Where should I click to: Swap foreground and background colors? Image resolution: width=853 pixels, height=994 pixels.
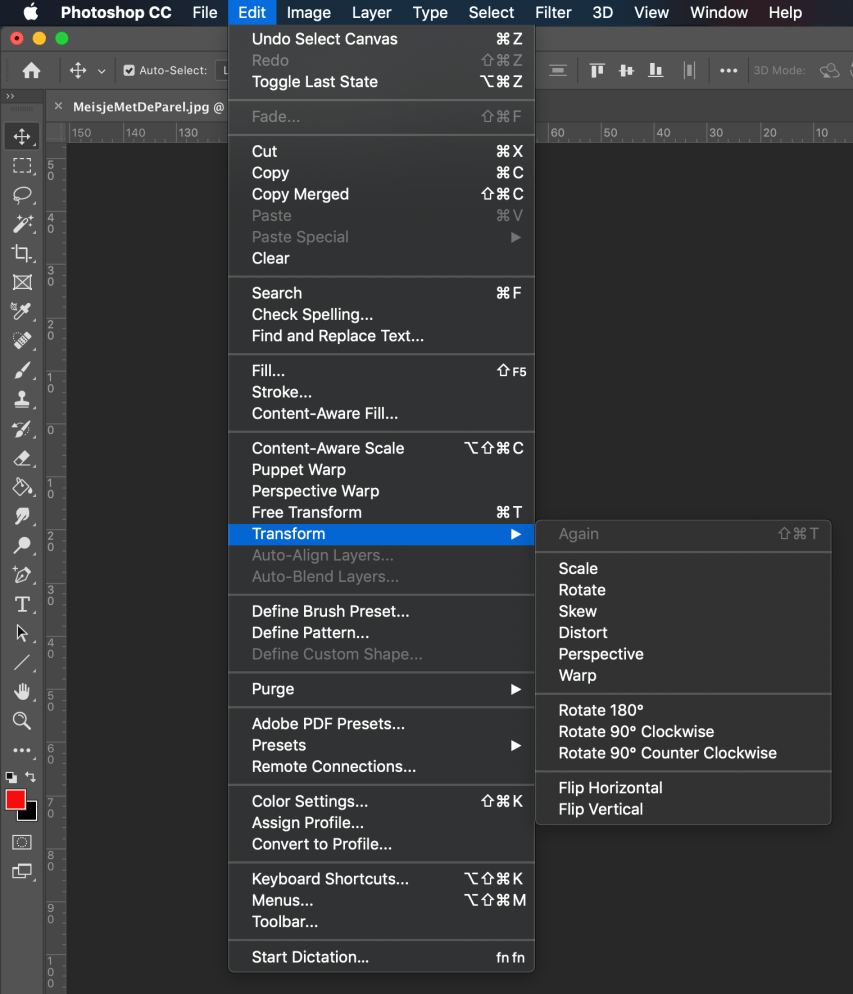click(x=32, y=777)
